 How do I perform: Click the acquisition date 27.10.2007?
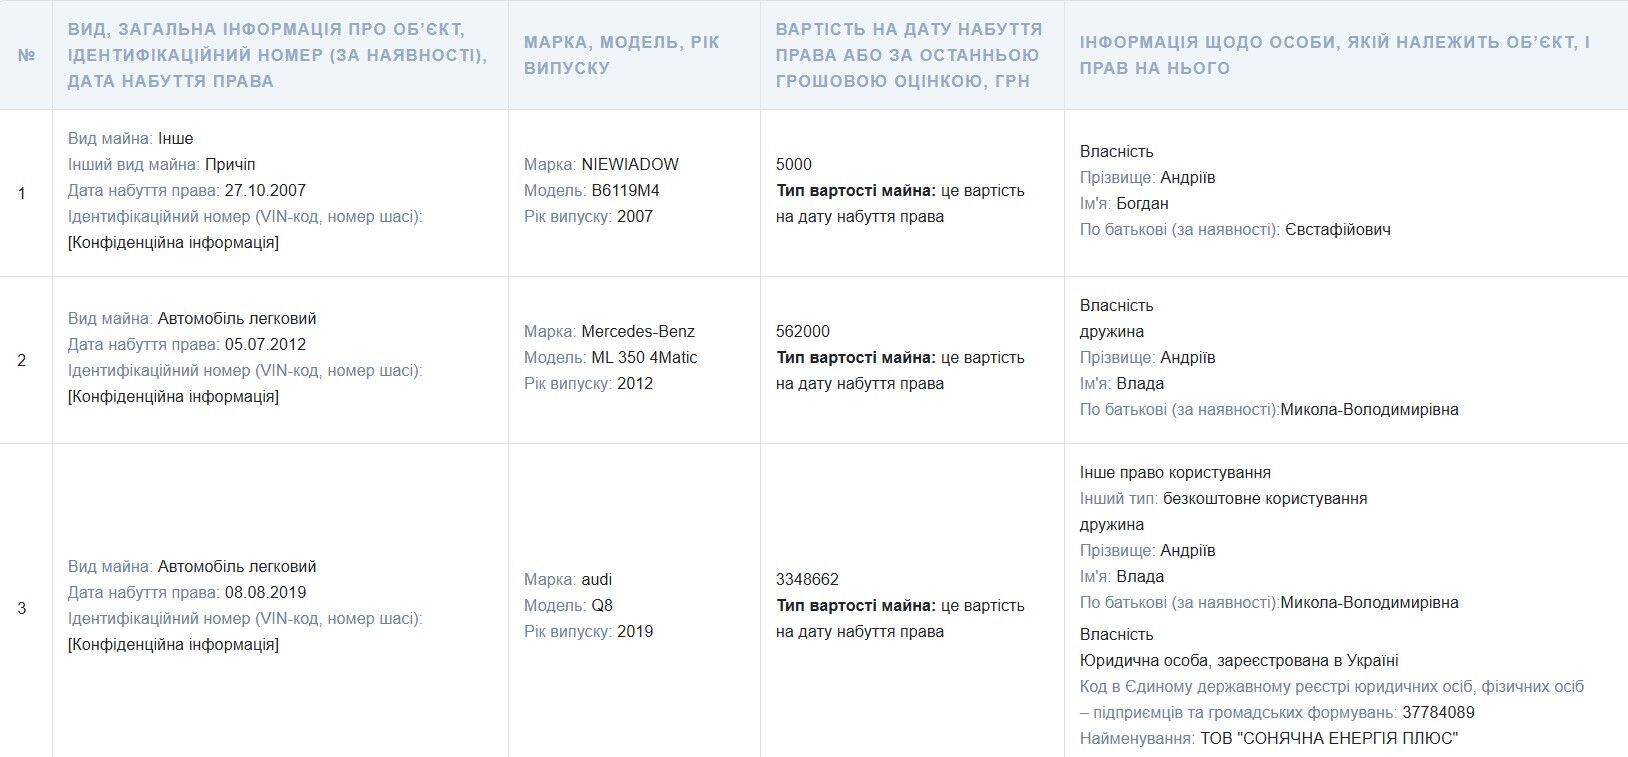tap(265, 190)
